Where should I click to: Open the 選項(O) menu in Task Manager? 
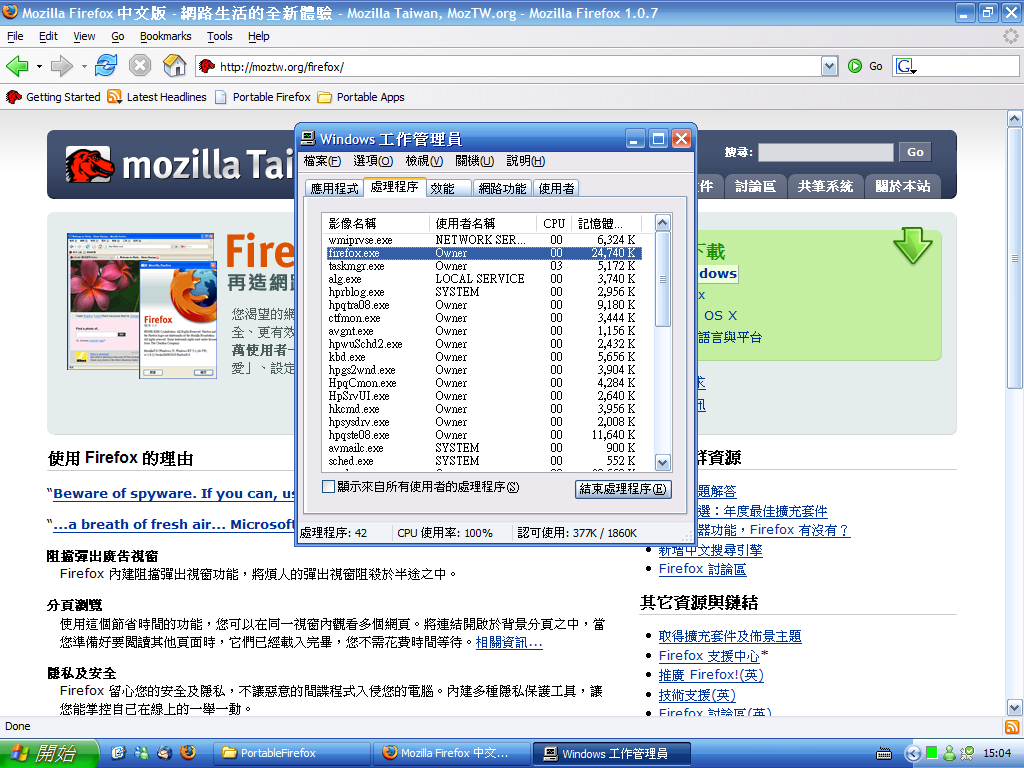tap(373, 161)
